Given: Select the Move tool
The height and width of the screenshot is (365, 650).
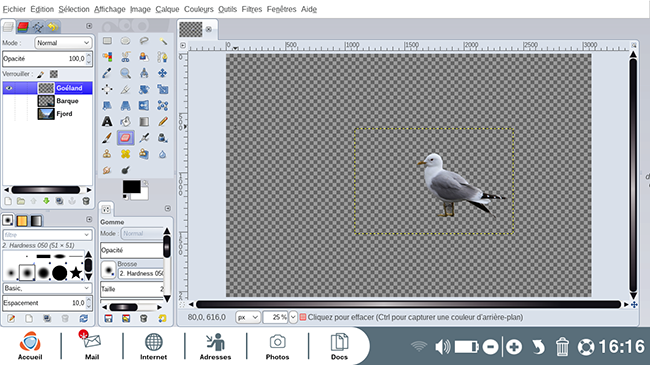Looking at the screenshot, I should click(x=162, y=73).
